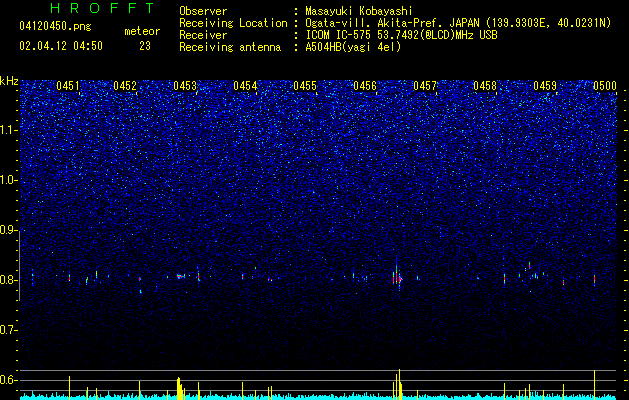Select the filename 04120450.png
629x400 pixels.
point(55,26)
